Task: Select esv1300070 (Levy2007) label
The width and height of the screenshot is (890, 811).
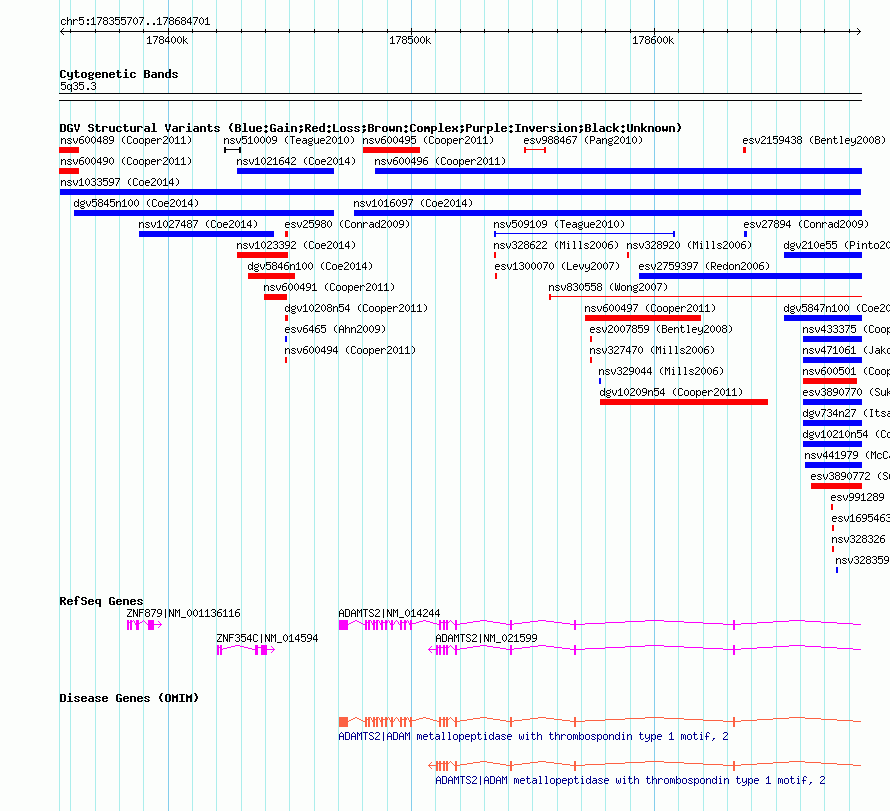Action: pos(557,266)
